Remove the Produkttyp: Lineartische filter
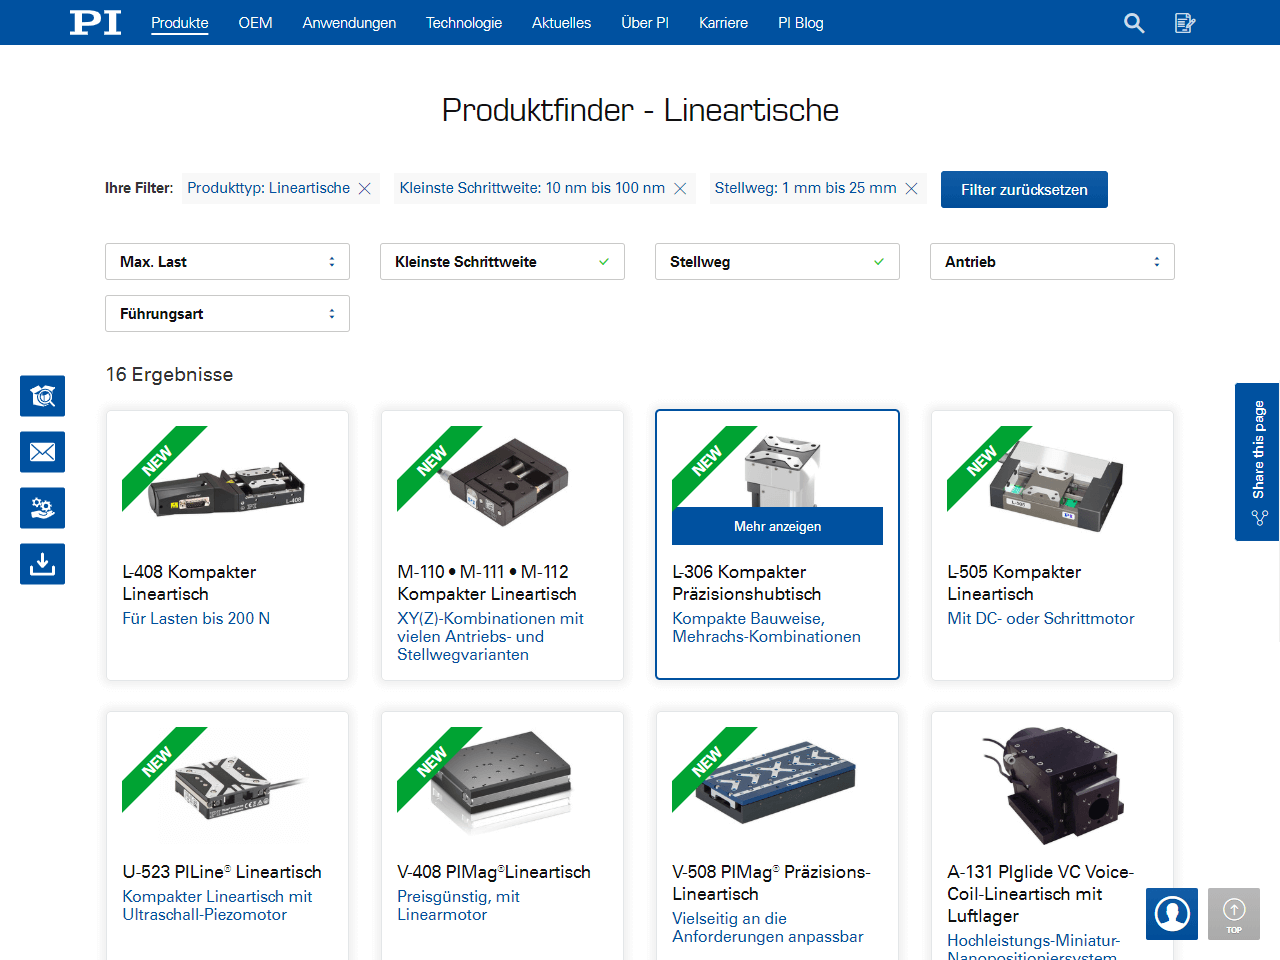This screenshot has height=960, width=1280. 365,188
